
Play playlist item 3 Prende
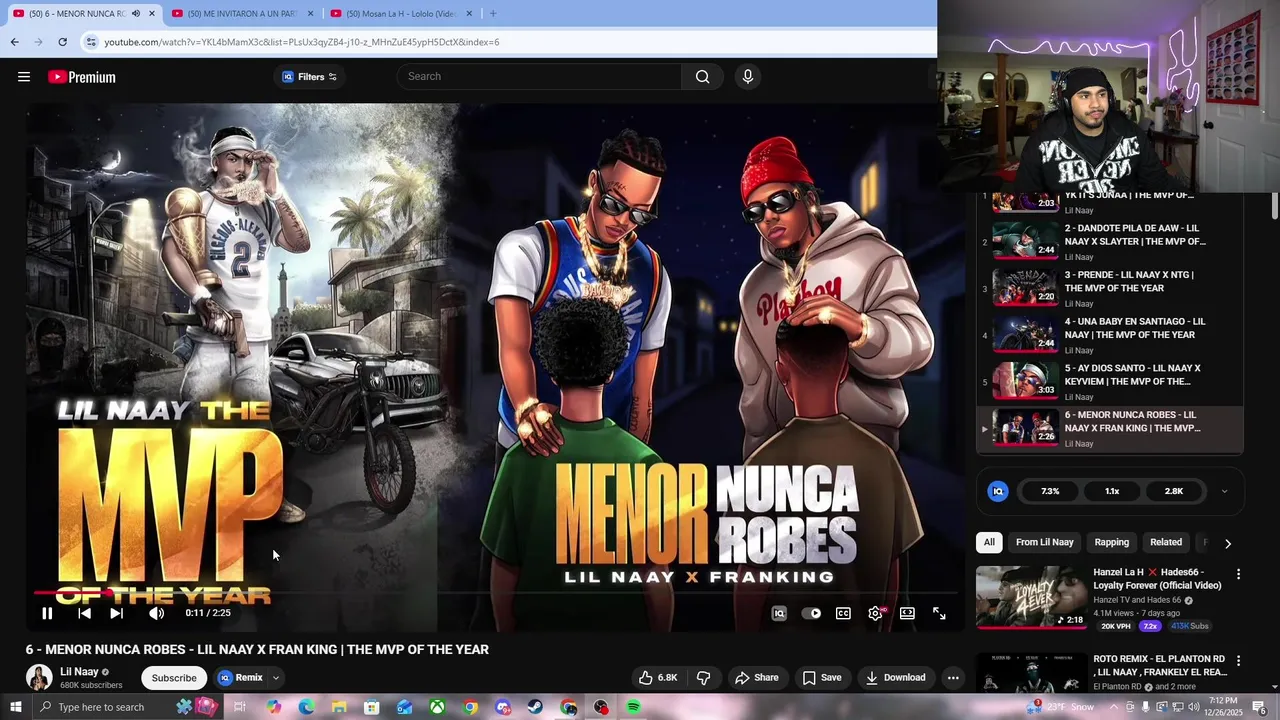click(1110, 288)
